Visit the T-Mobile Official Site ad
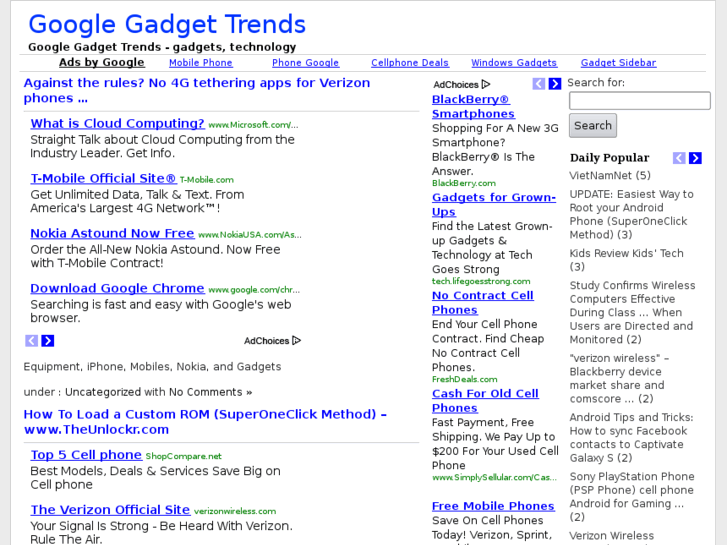This screenshot has height=545, width=727. click(103, 179)
